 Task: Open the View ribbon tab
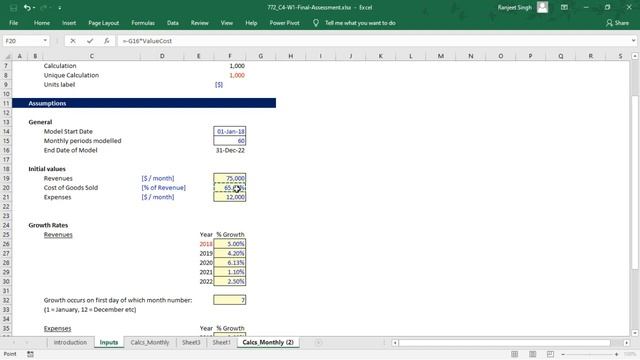click(x=227, y=23)
